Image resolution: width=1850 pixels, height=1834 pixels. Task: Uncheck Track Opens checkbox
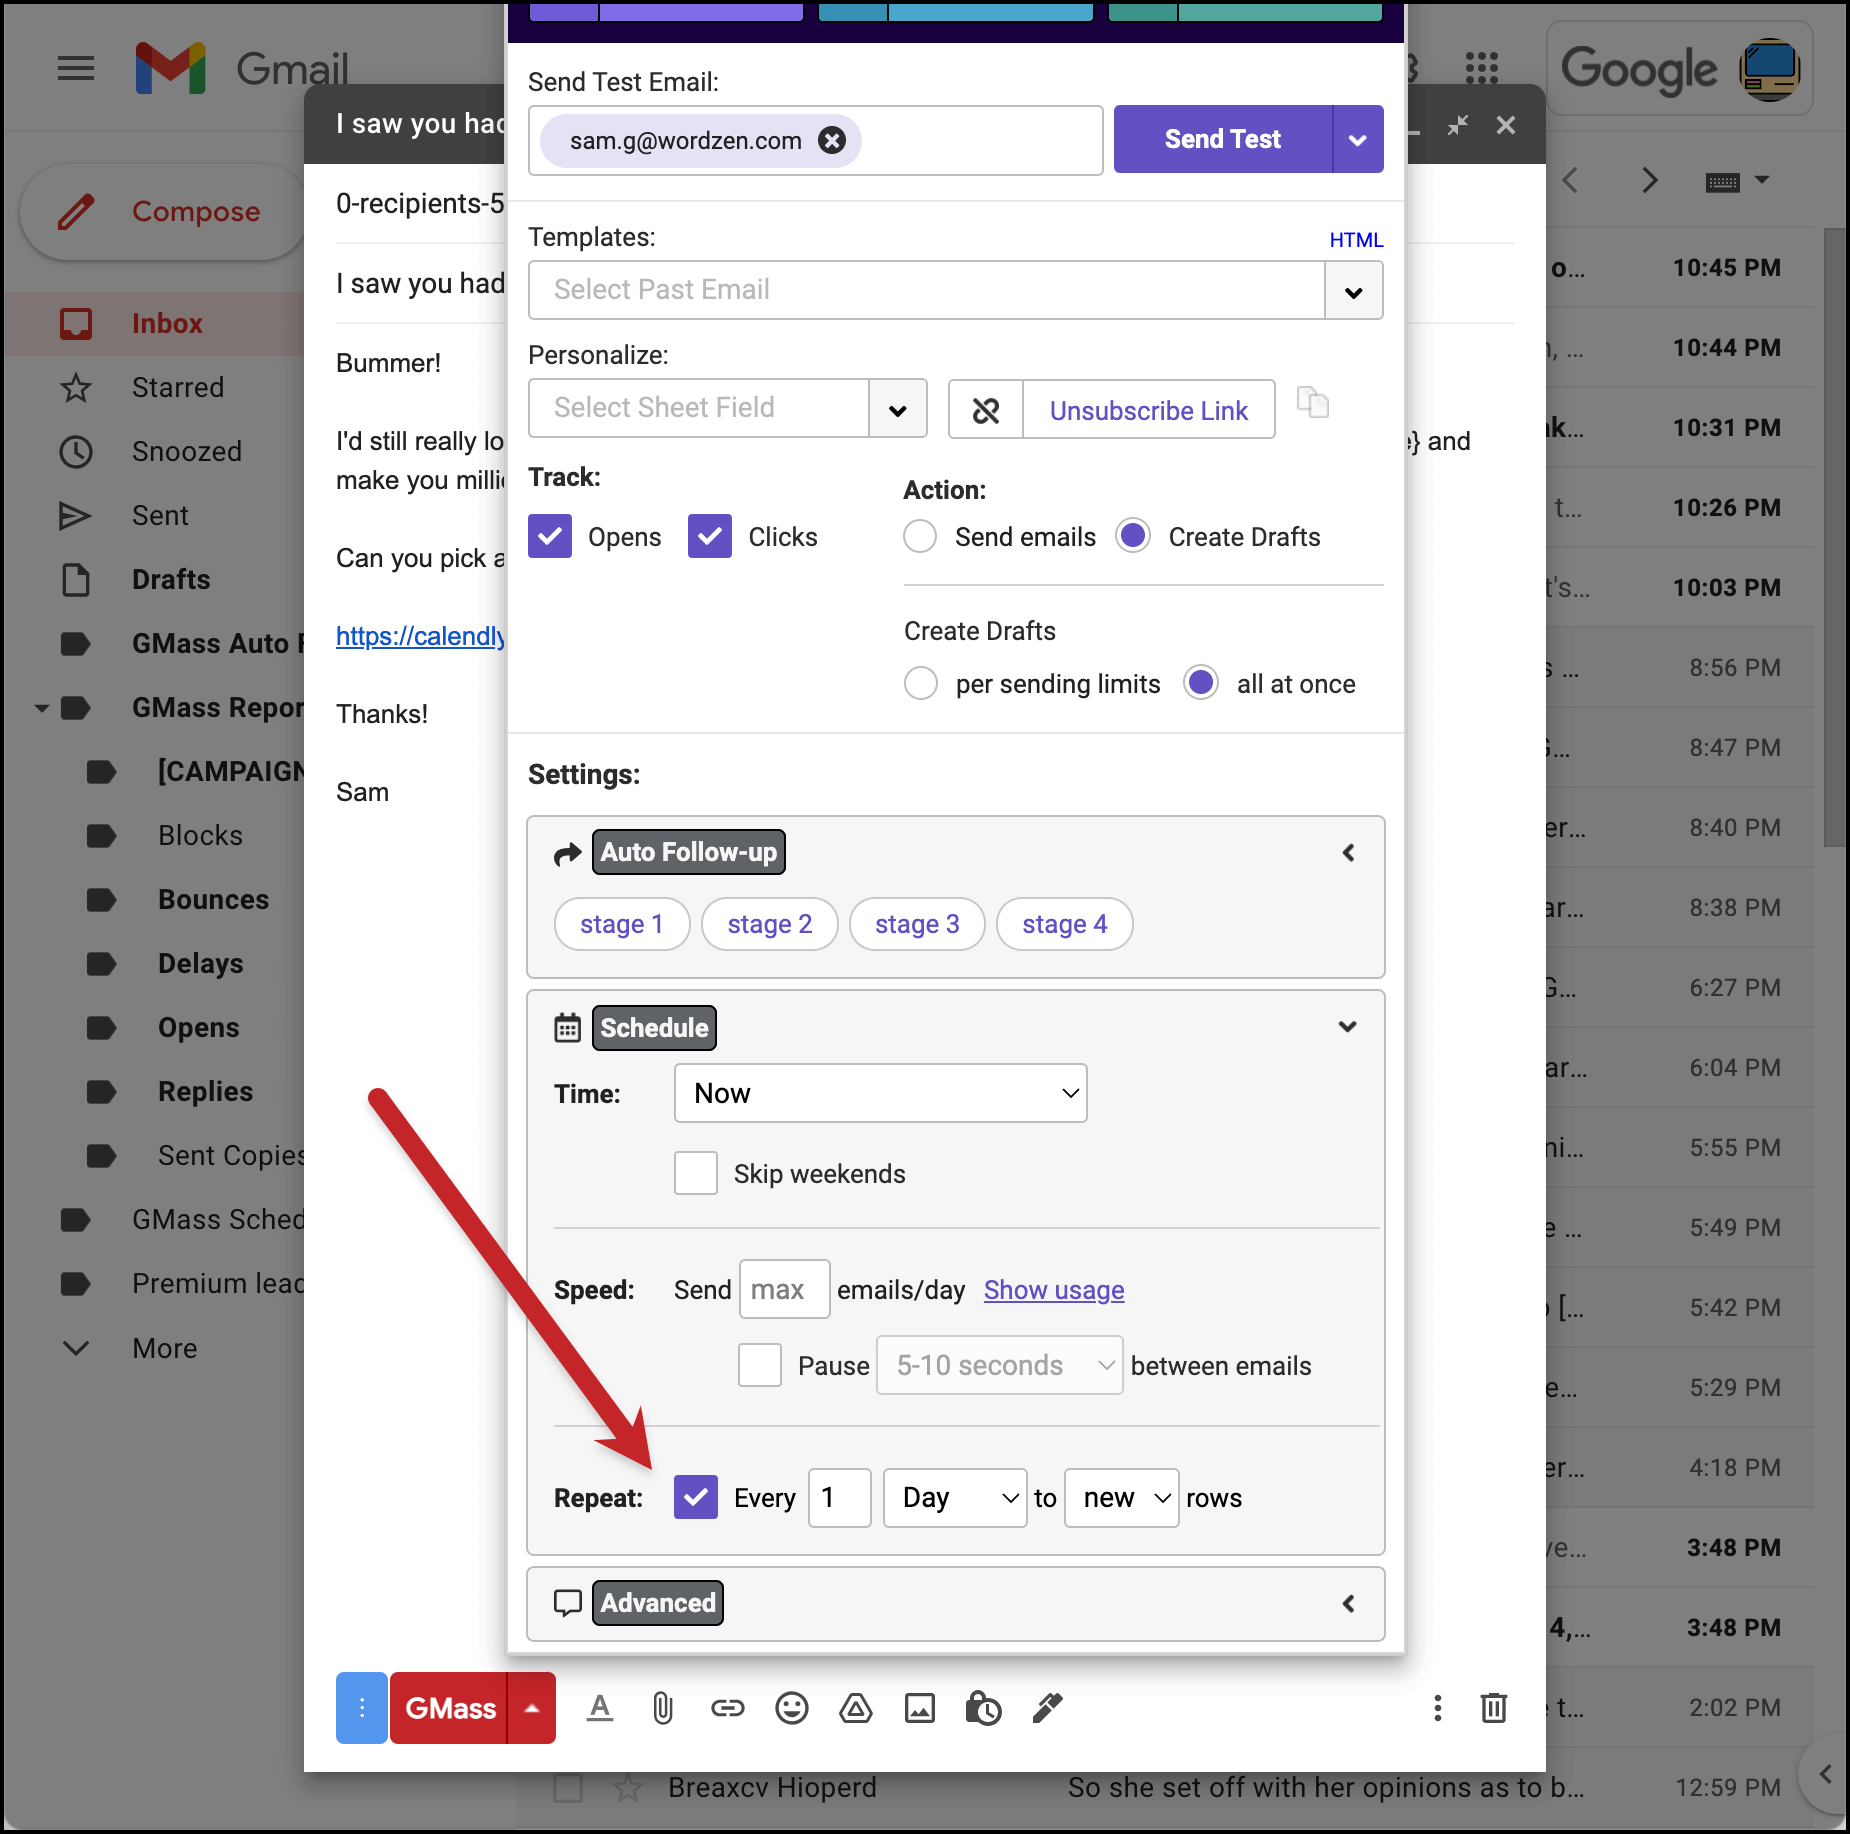(x=550, y=536)
